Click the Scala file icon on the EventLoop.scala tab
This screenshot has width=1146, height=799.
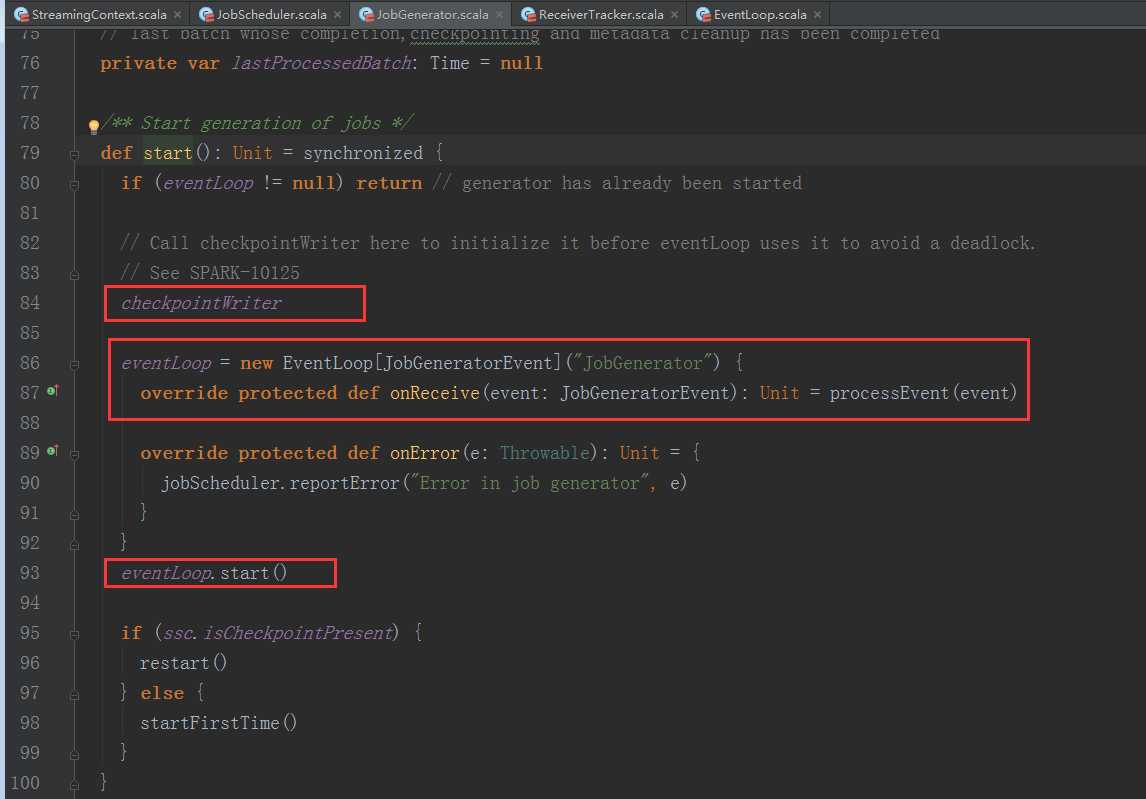703,15
